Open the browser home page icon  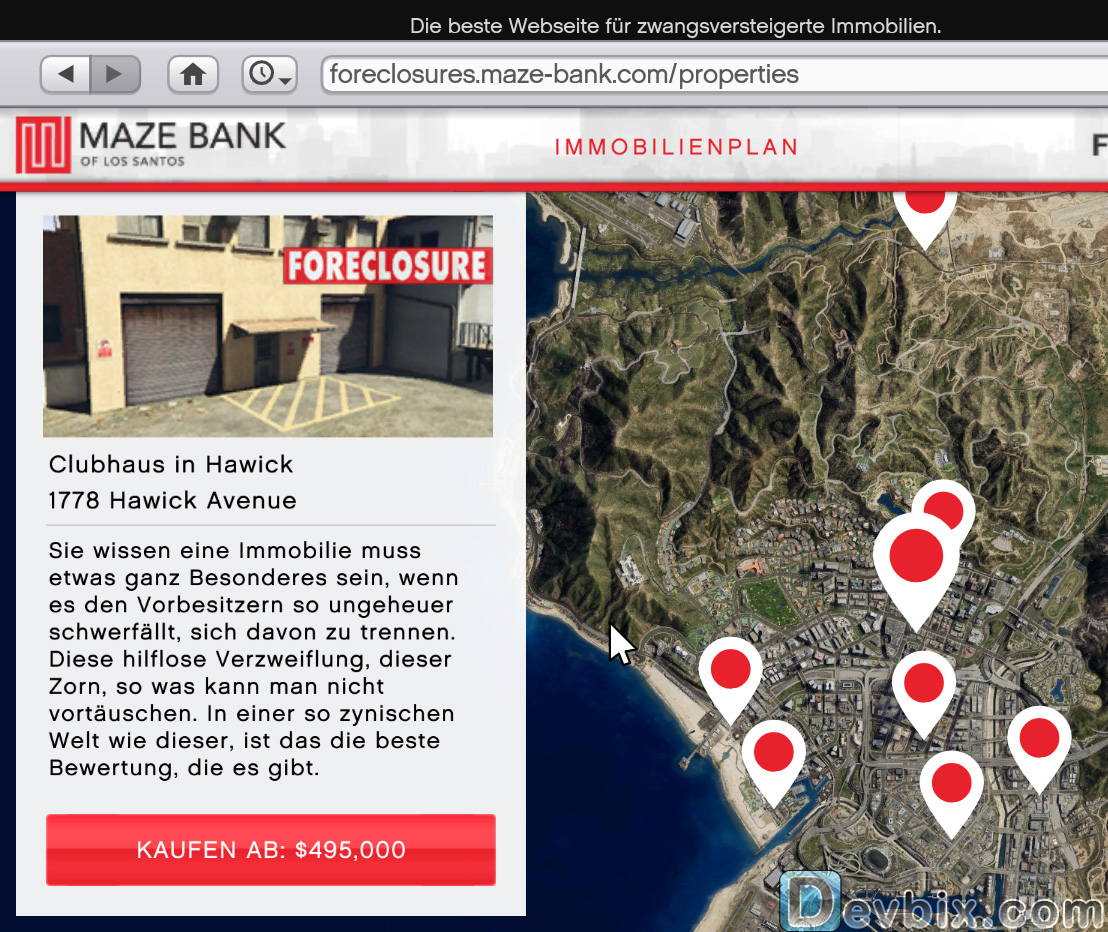[x=193, y=74]
